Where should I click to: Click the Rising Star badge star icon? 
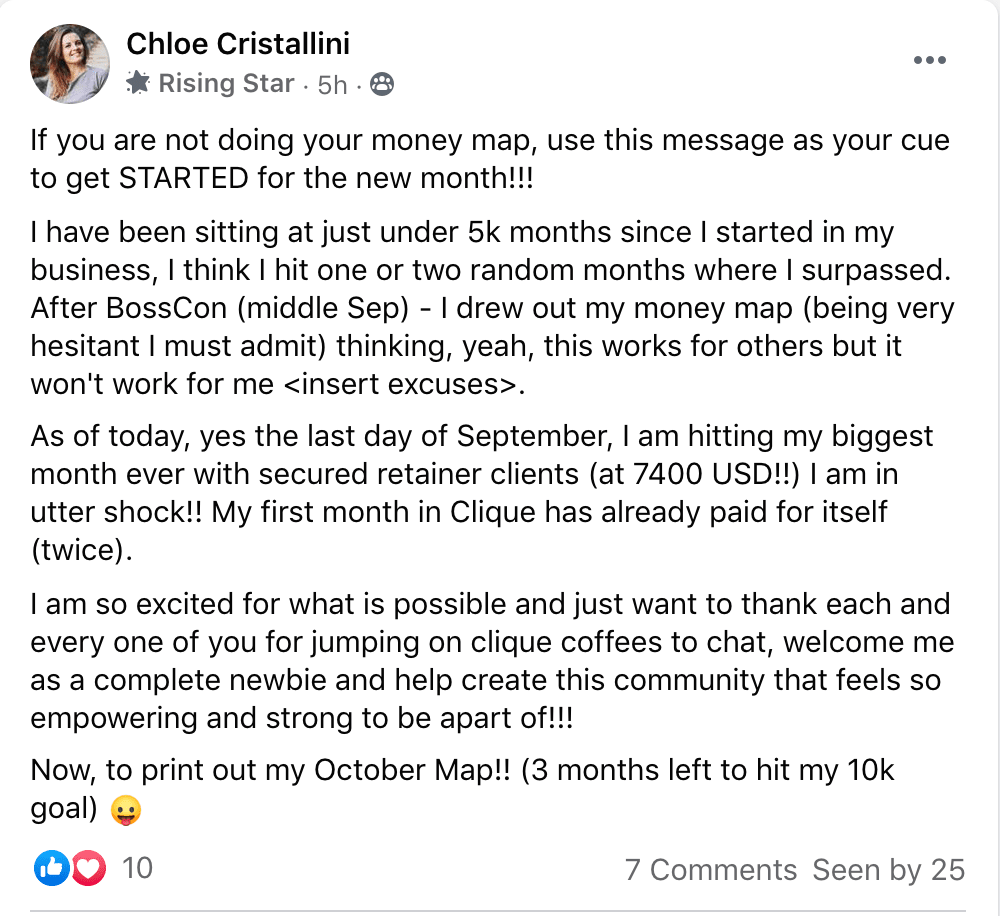(x=138, y=83)
